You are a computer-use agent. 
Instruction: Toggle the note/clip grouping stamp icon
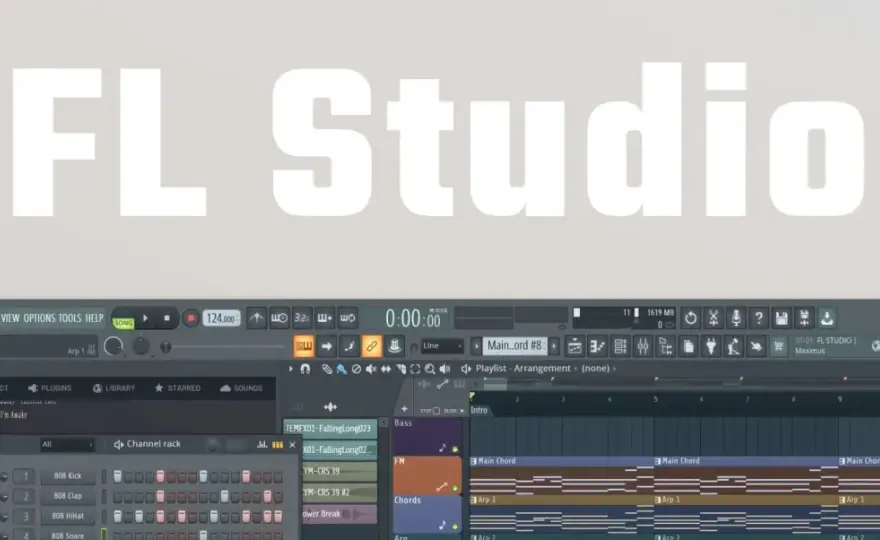click(x=395, y=346)
